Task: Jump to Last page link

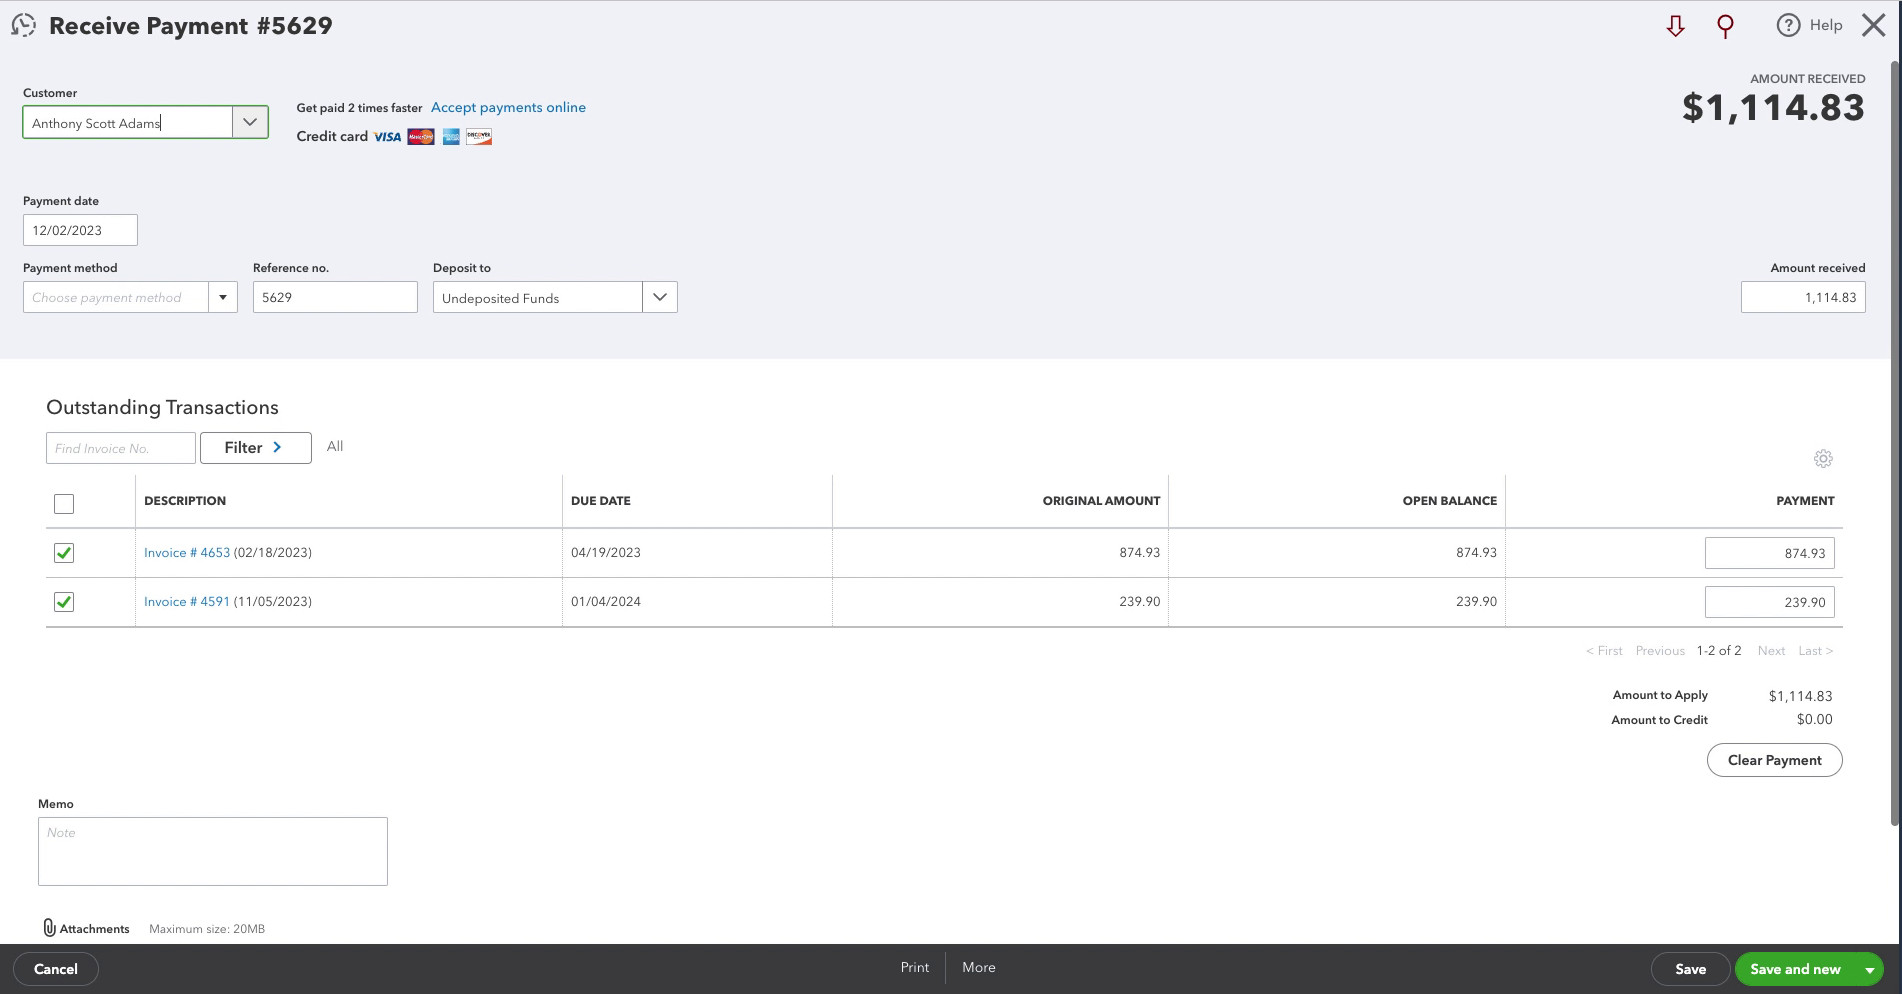Action: click(x=1815, y=651)
